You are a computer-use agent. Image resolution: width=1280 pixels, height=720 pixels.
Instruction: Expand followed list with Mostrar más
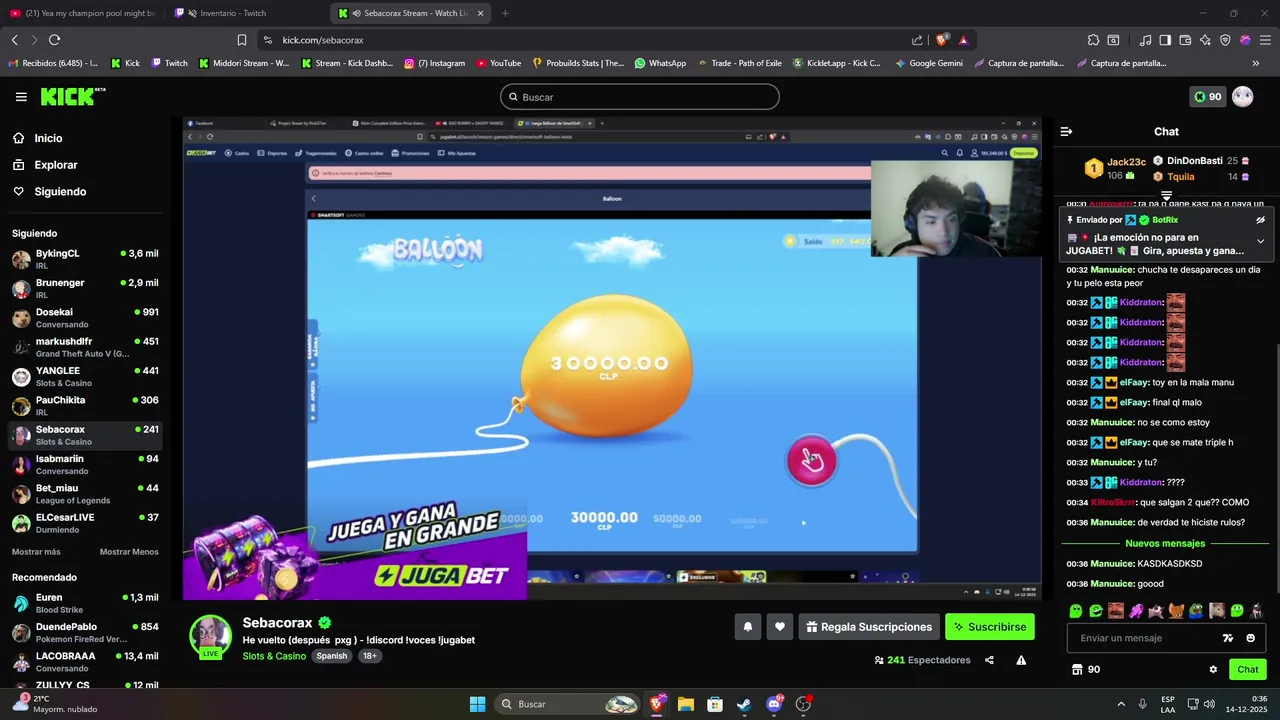coord(36,552)
